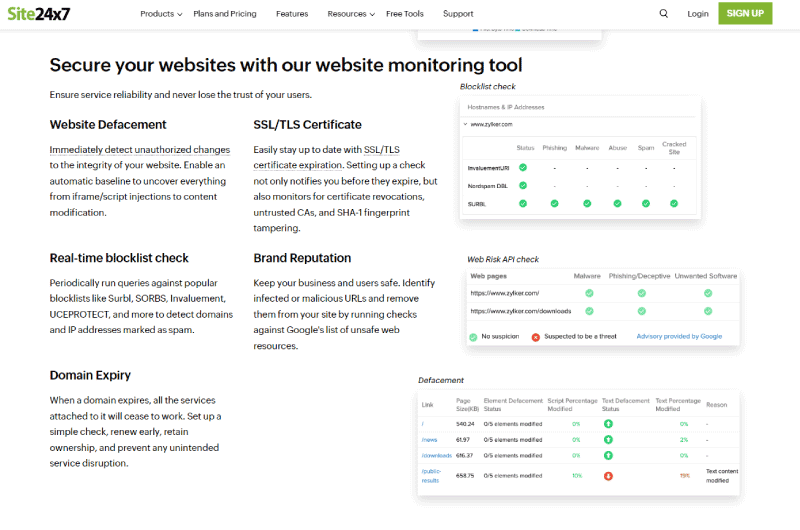Open the /public-results link in Defacement table

[431, 476]
